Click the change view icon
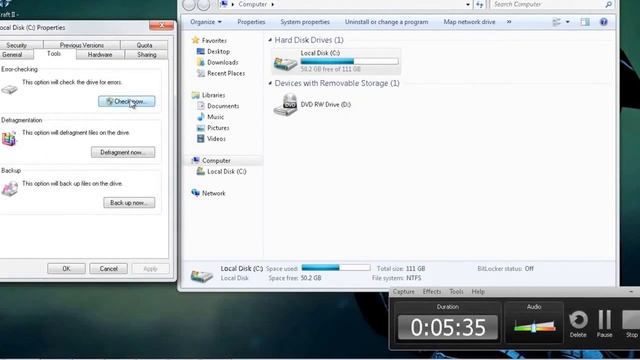The image size is (640, 360). pyautogui.click(x=556, y=22)
